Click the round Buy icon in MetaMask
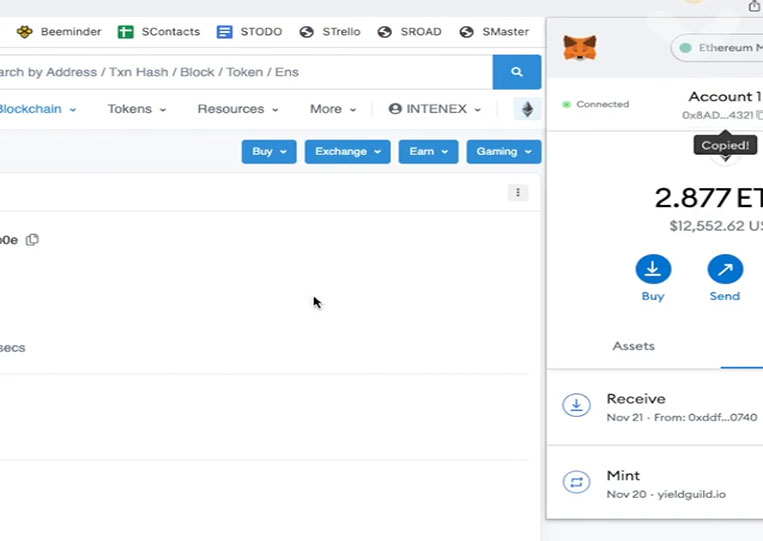 point(653,269)
